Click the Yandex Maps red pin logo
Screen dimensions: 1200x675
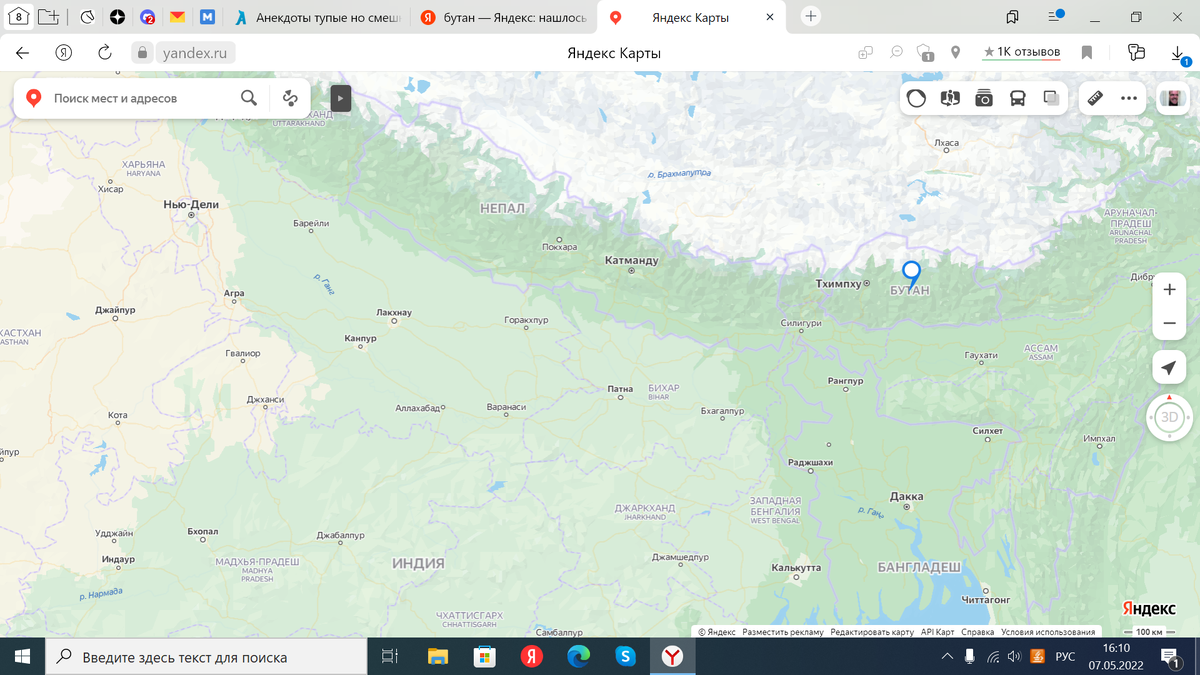click(x=33, y=98)
